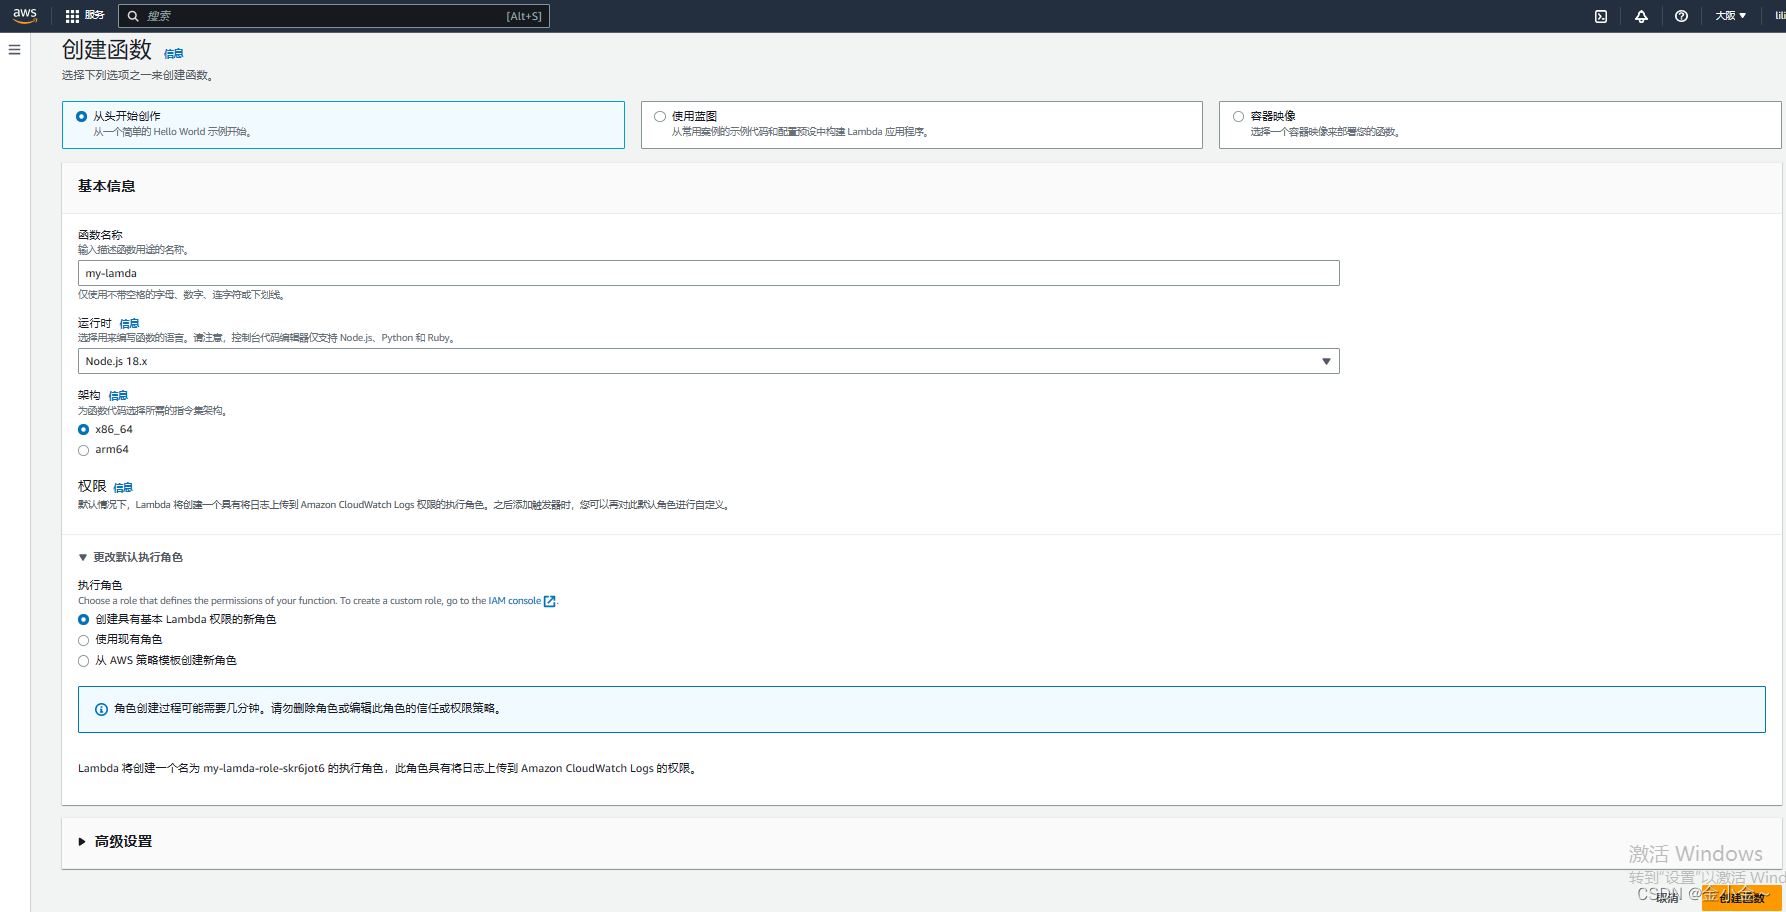Click the role name text my-lamda-role-skr6jot6
Viewport: 1786px width, 912px height.
[264, 769]
